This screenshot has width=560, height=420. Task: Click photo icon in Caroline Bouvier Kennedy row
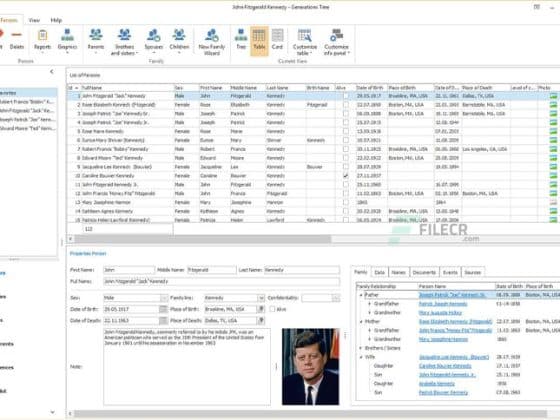click(x=553, y=176)
